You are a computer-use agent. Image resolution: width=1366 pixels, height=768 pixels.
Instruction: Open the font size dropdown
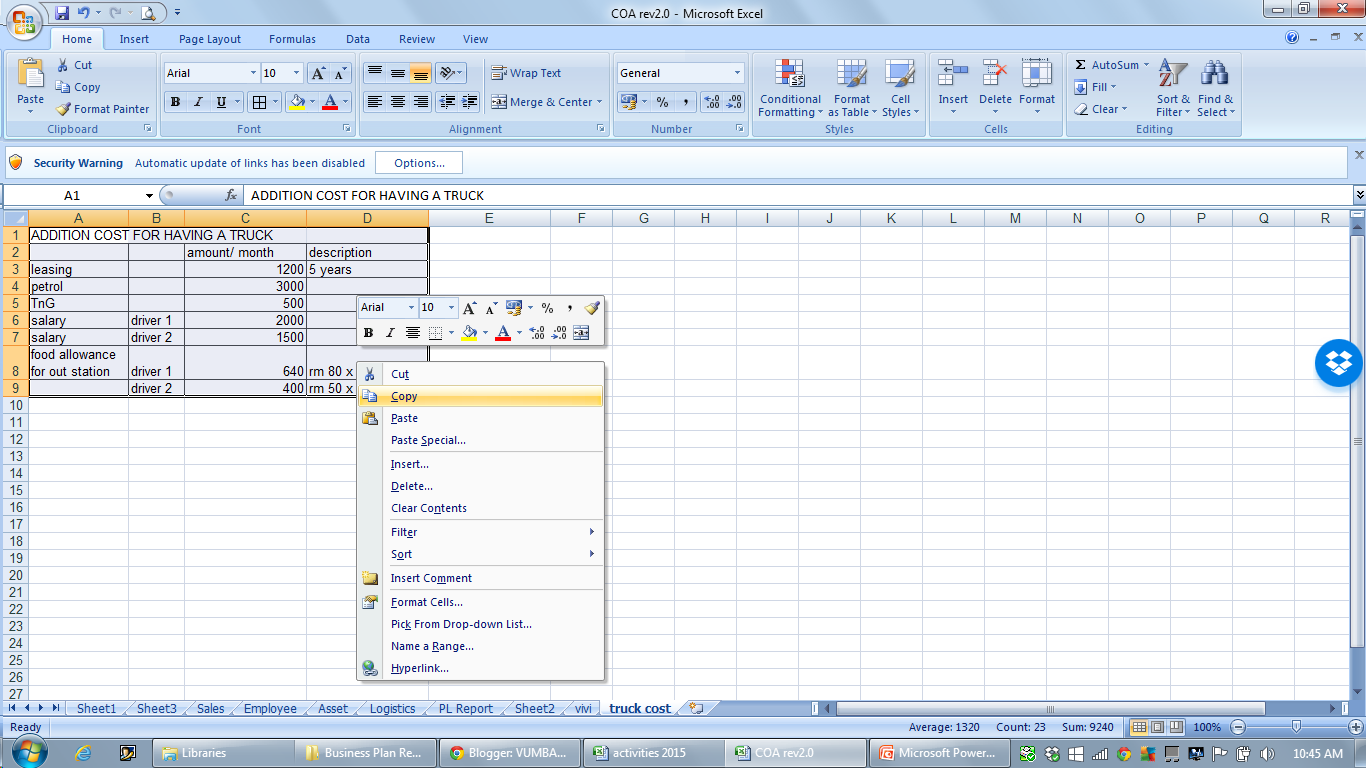(293, 72)
